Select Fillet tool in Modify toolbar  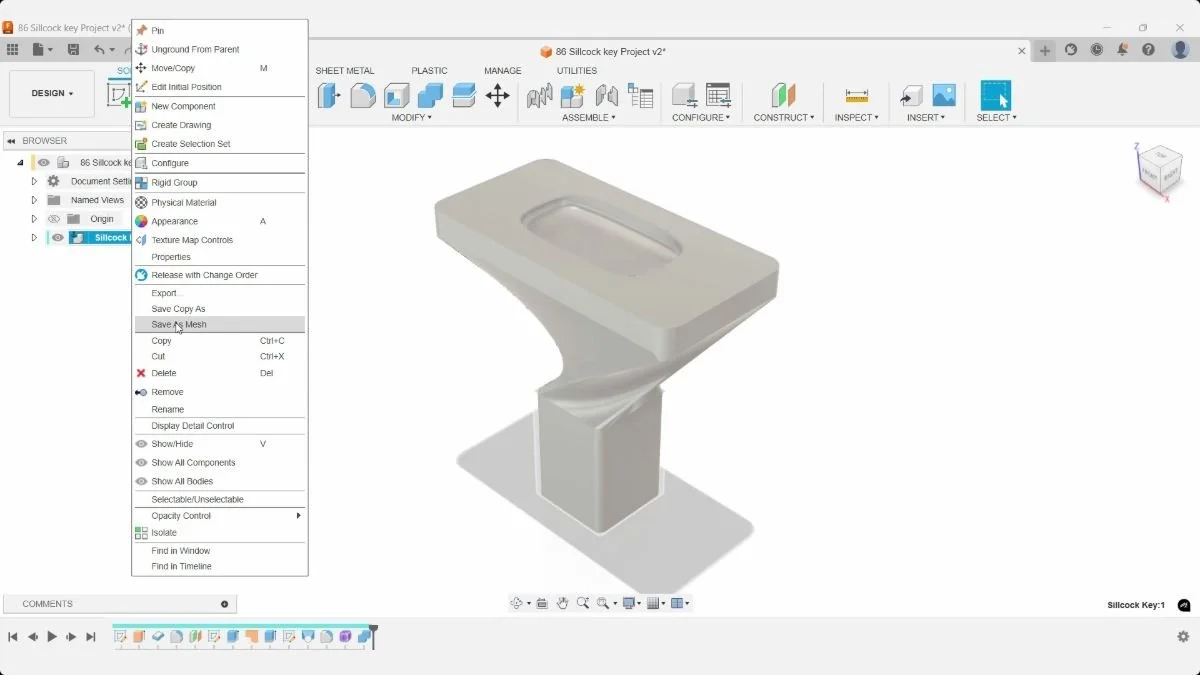pyautogui.click(x=363, y=95)
